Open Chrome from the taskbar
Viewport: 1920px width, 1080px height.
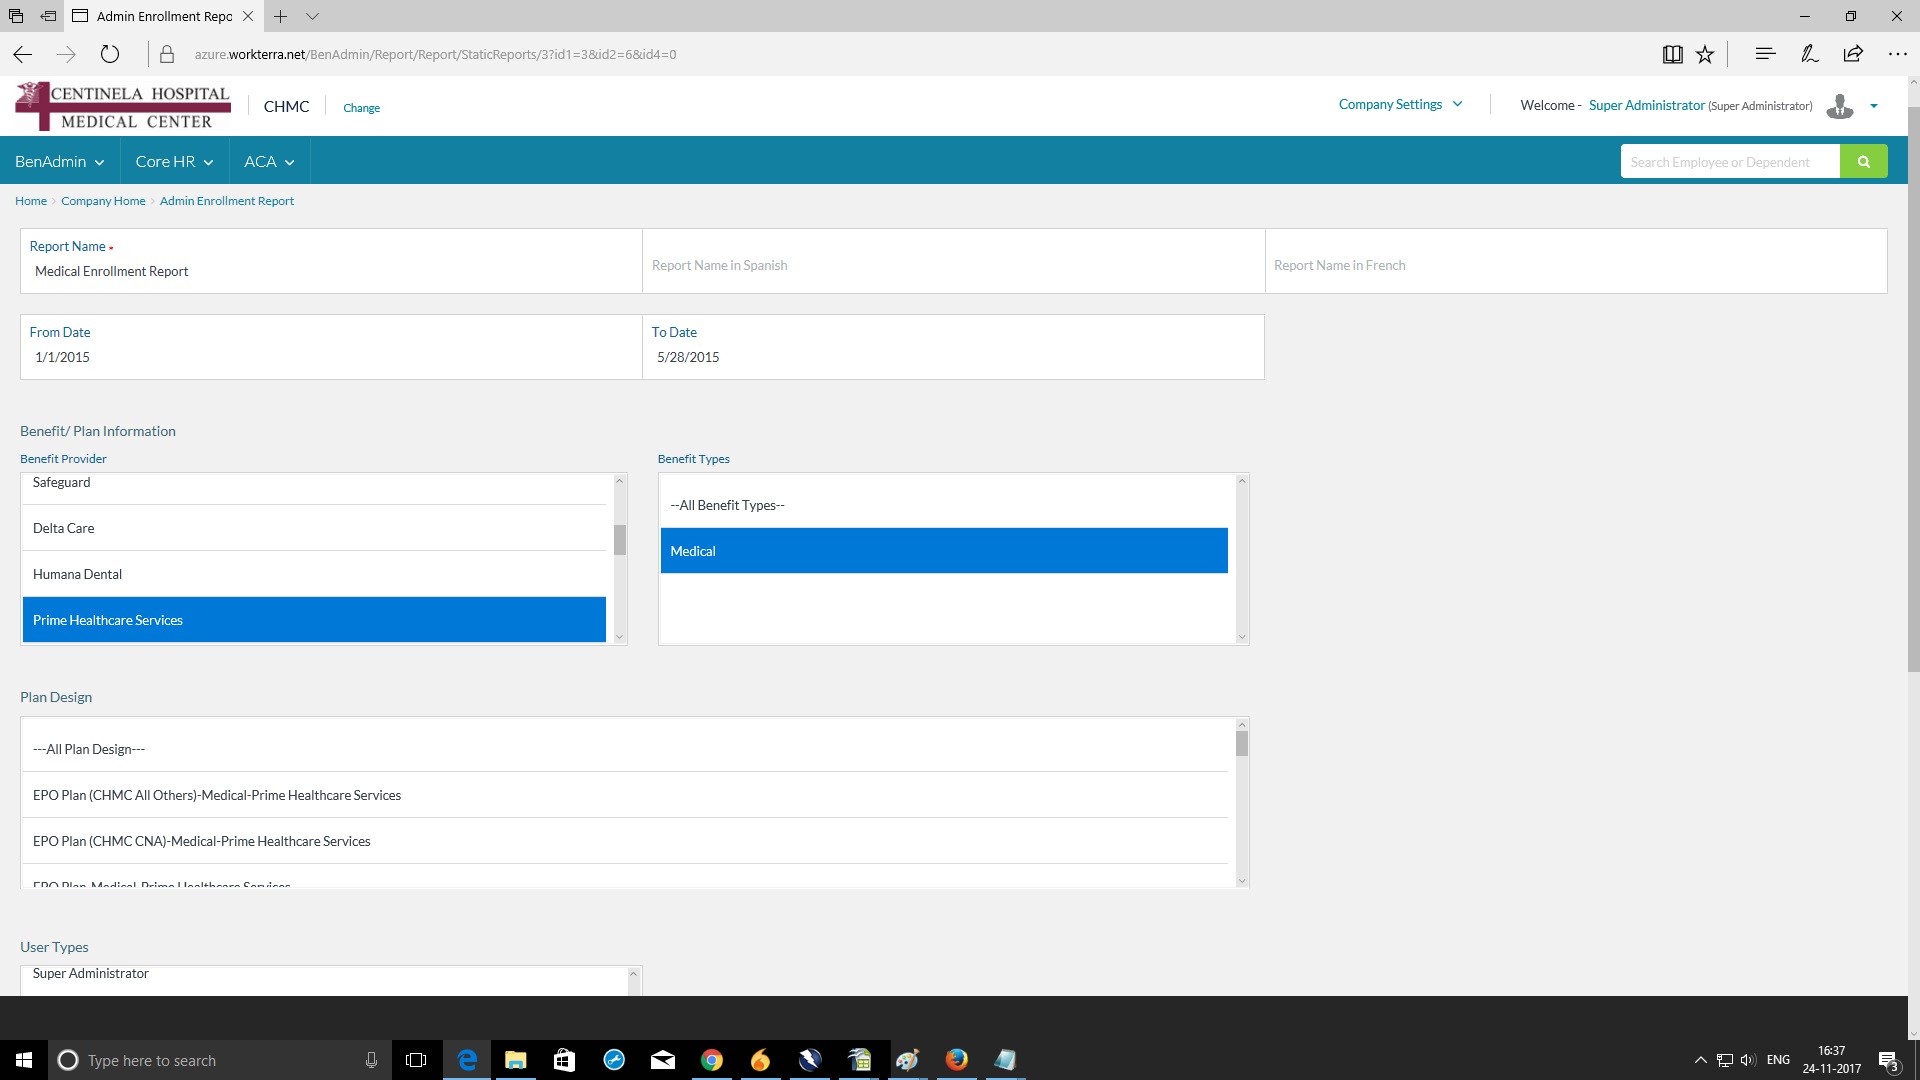click(x=712, y=1060)
